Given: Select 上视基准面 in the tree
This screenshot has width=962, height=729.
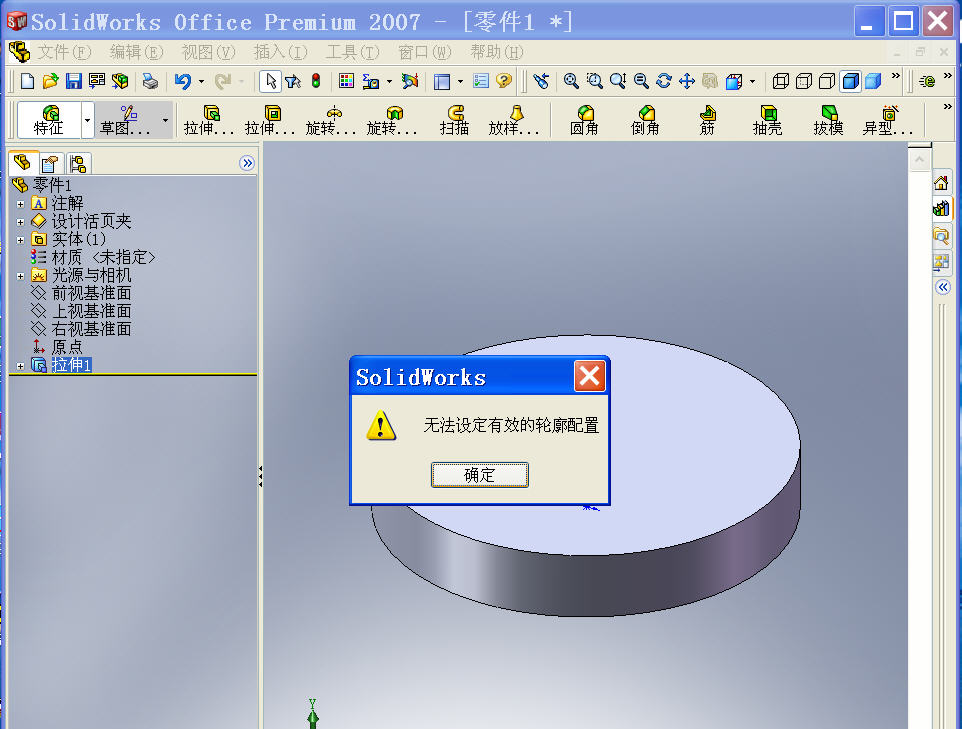Looking at the screenshot, I should 91,311.
